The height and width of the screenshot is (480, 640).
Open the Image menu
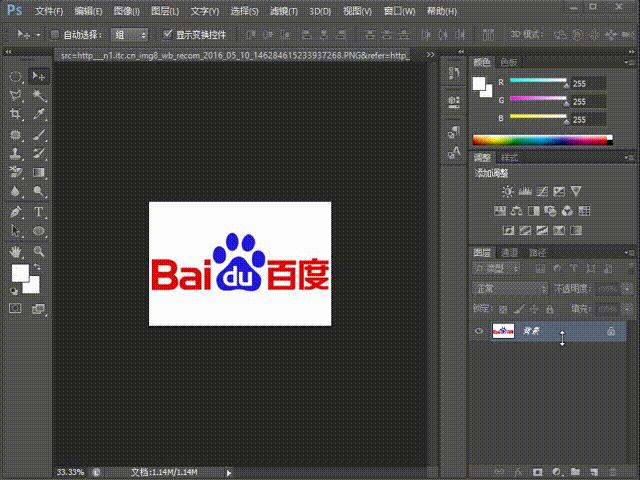(x=127, y=11)
